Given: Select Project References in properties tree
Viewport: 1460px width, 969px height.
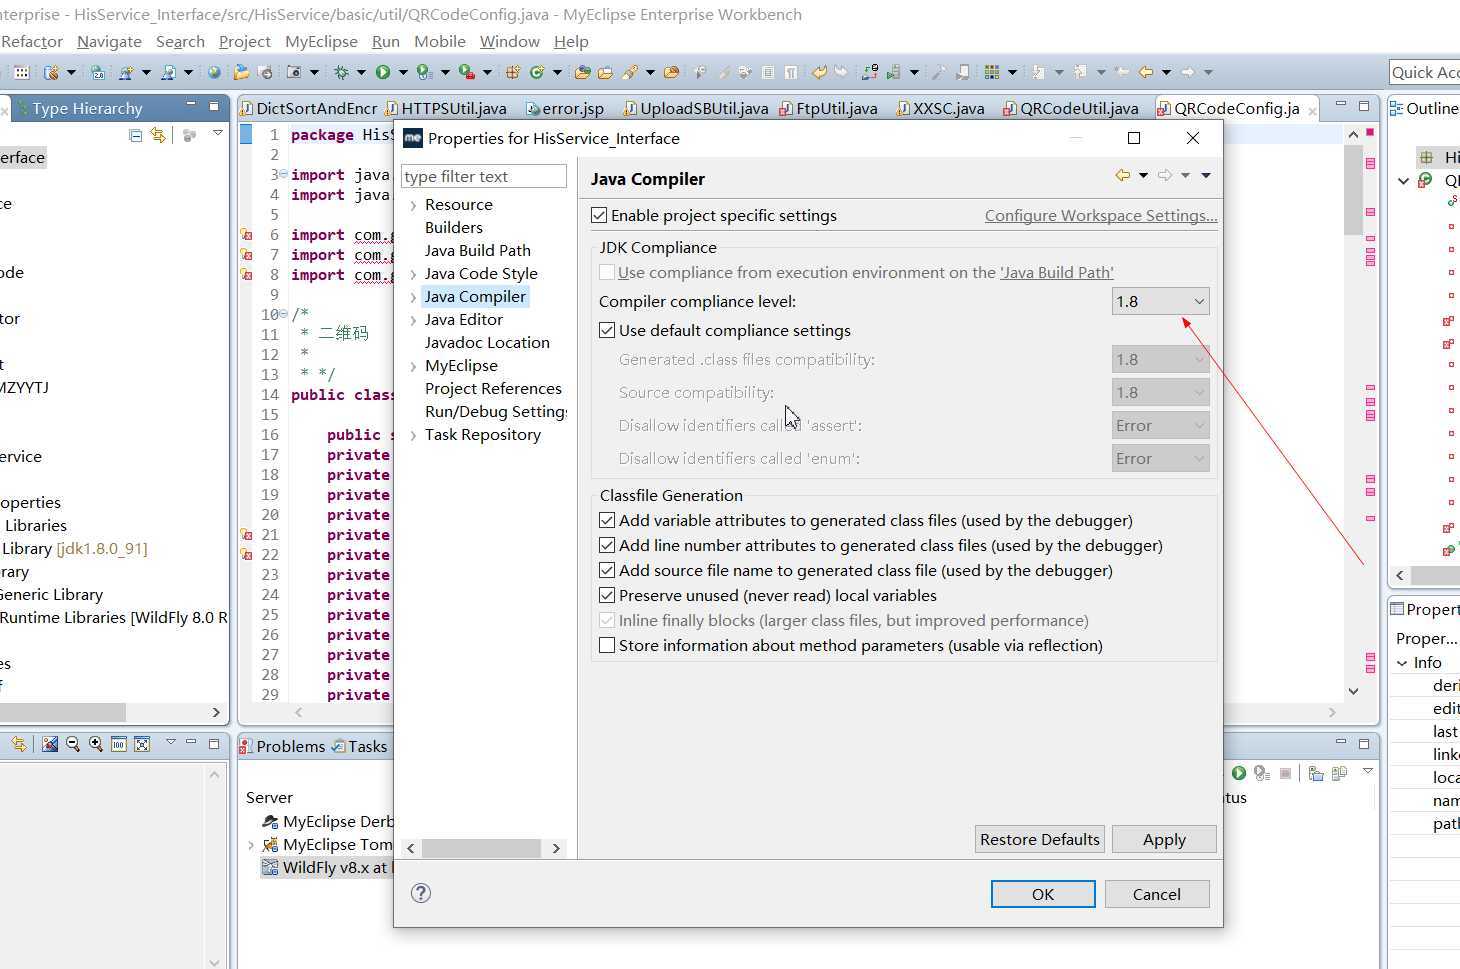Looking at the screenshot, I should tap(493, 388).
